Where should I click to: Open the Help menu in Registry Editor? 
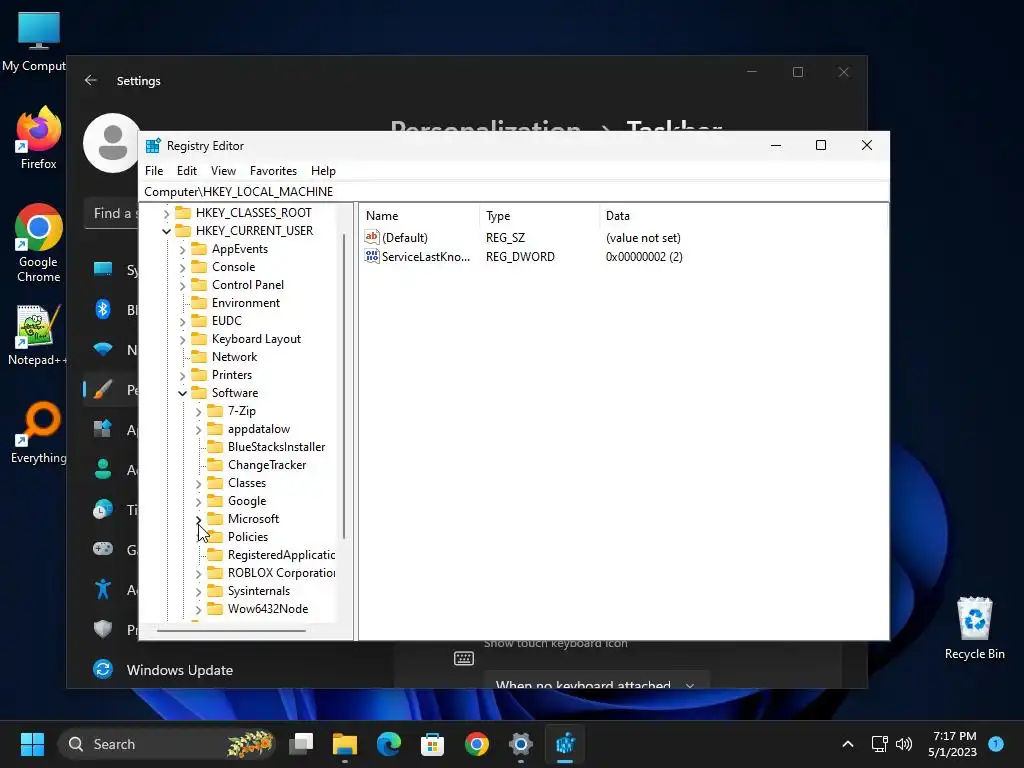click(x=323, y=171)
